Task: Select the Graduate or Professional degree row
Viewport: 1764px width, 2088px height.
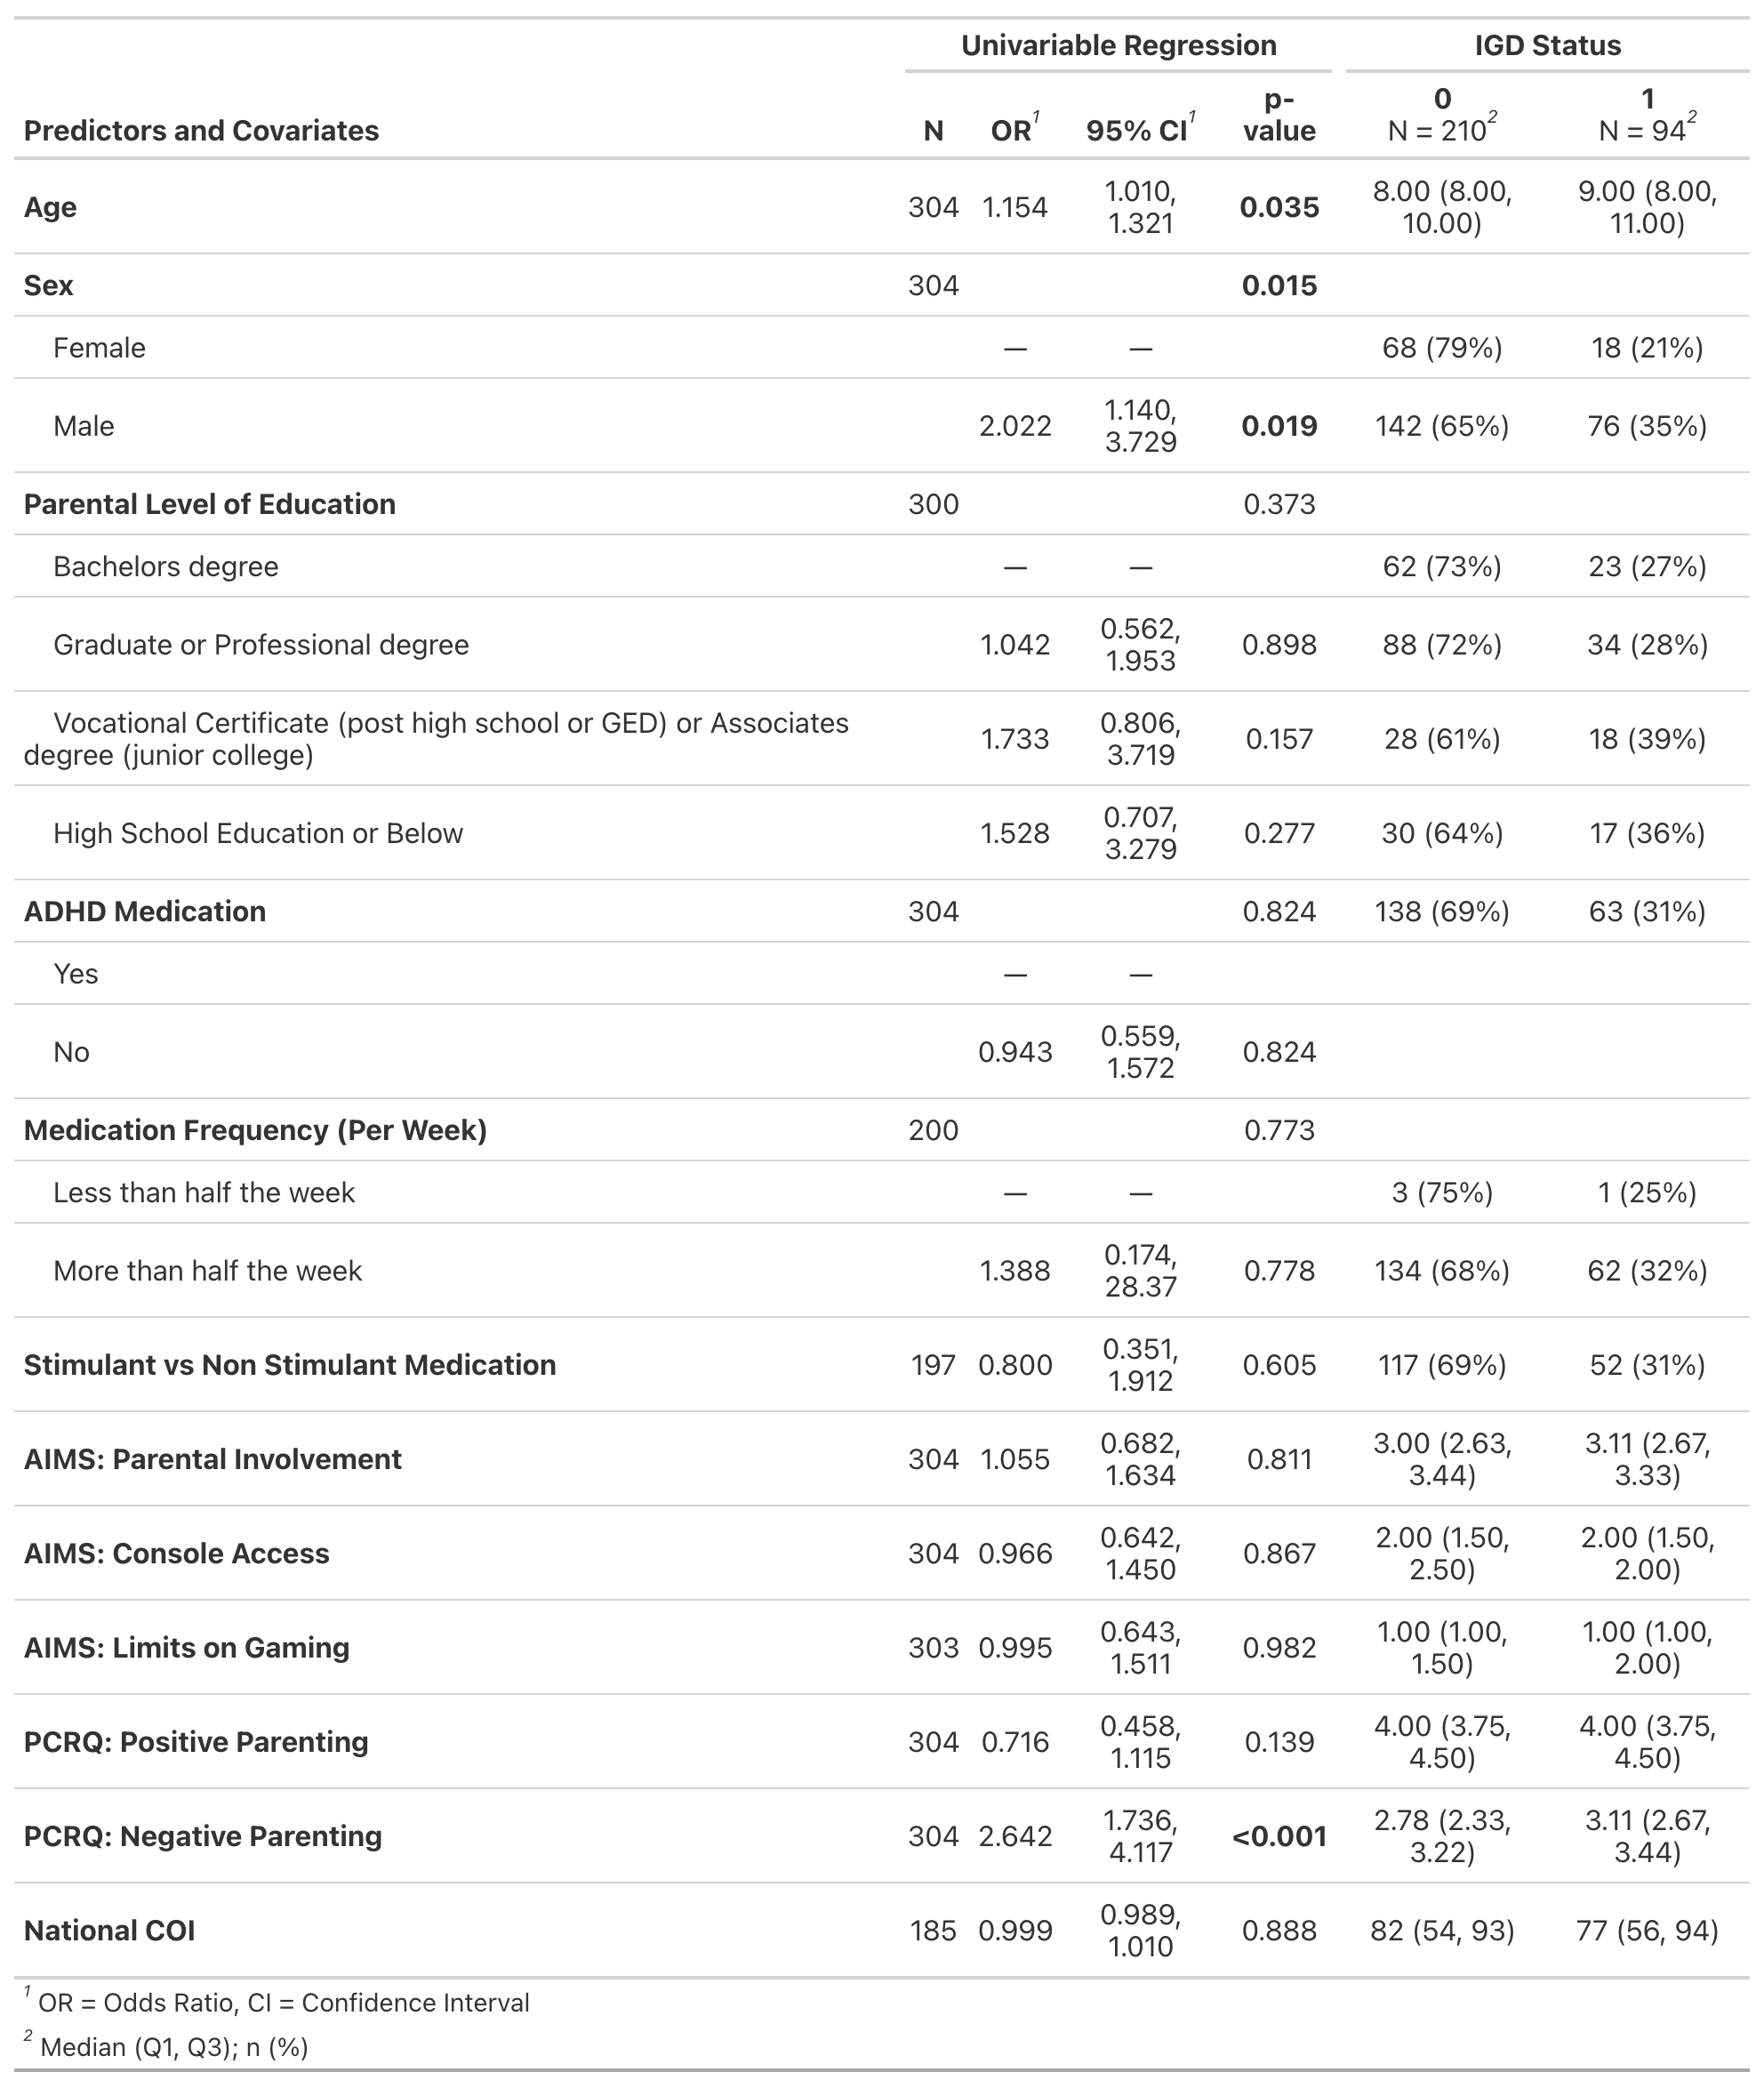Action: [261, 645]
